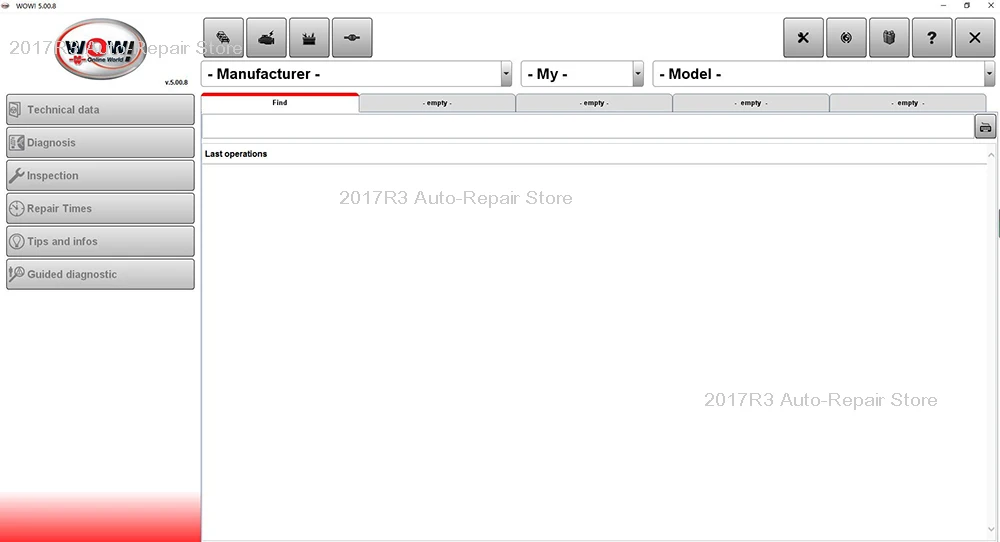Click the connector plug toolbar icon

point(352,38)
